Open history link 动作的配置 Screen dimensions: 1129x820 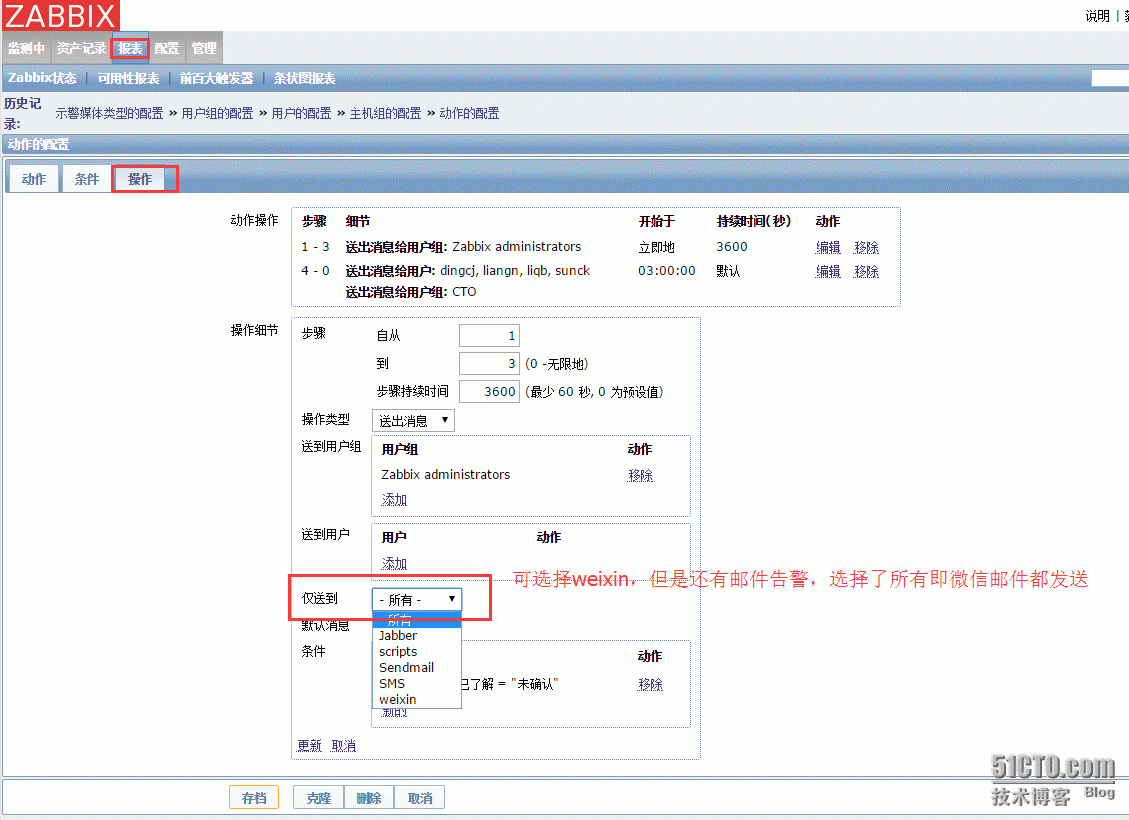coord(469,113)
